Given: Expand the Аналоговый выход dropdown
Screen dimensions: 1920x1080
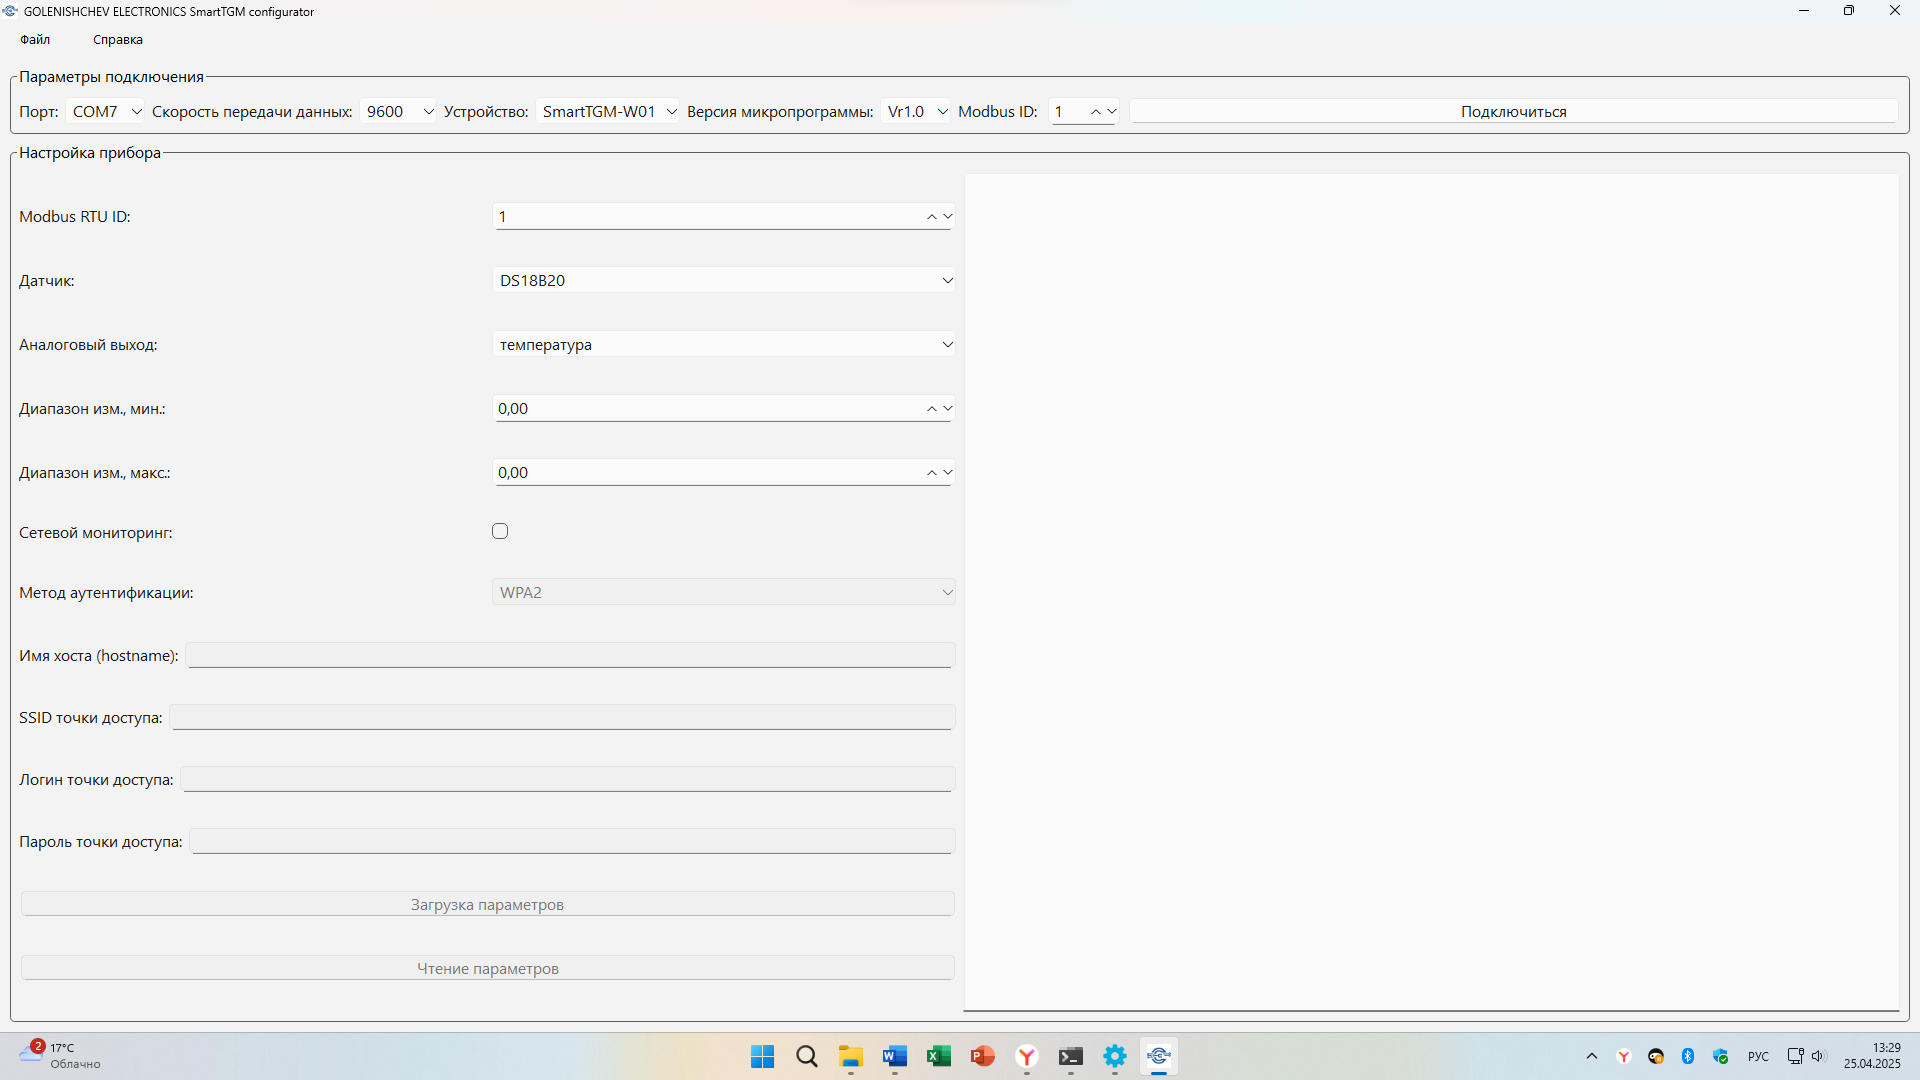Looking at the screenshot, I should click(x=724, y=344).
